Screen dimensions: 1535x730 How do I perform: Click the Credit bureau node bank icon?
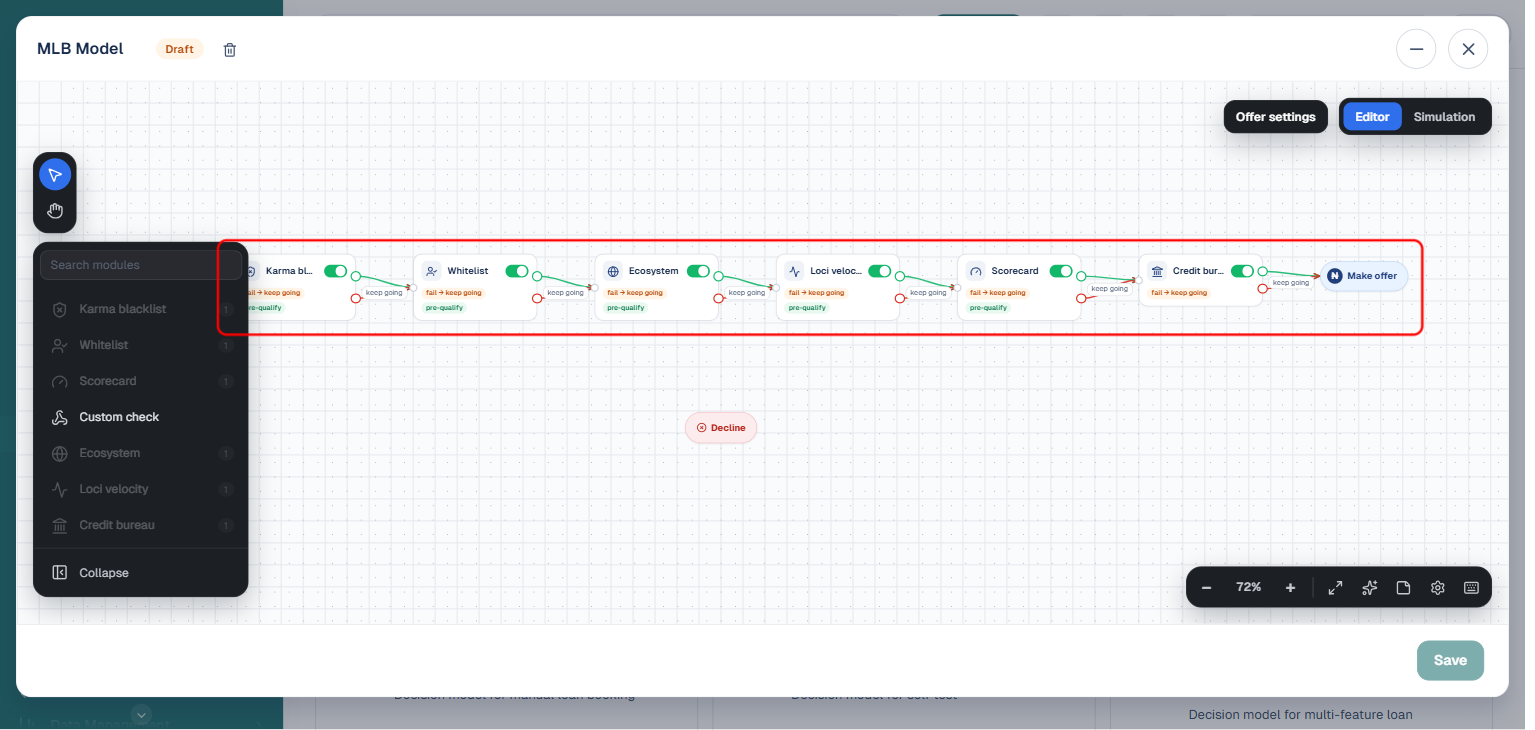(x=1157, y=271)
